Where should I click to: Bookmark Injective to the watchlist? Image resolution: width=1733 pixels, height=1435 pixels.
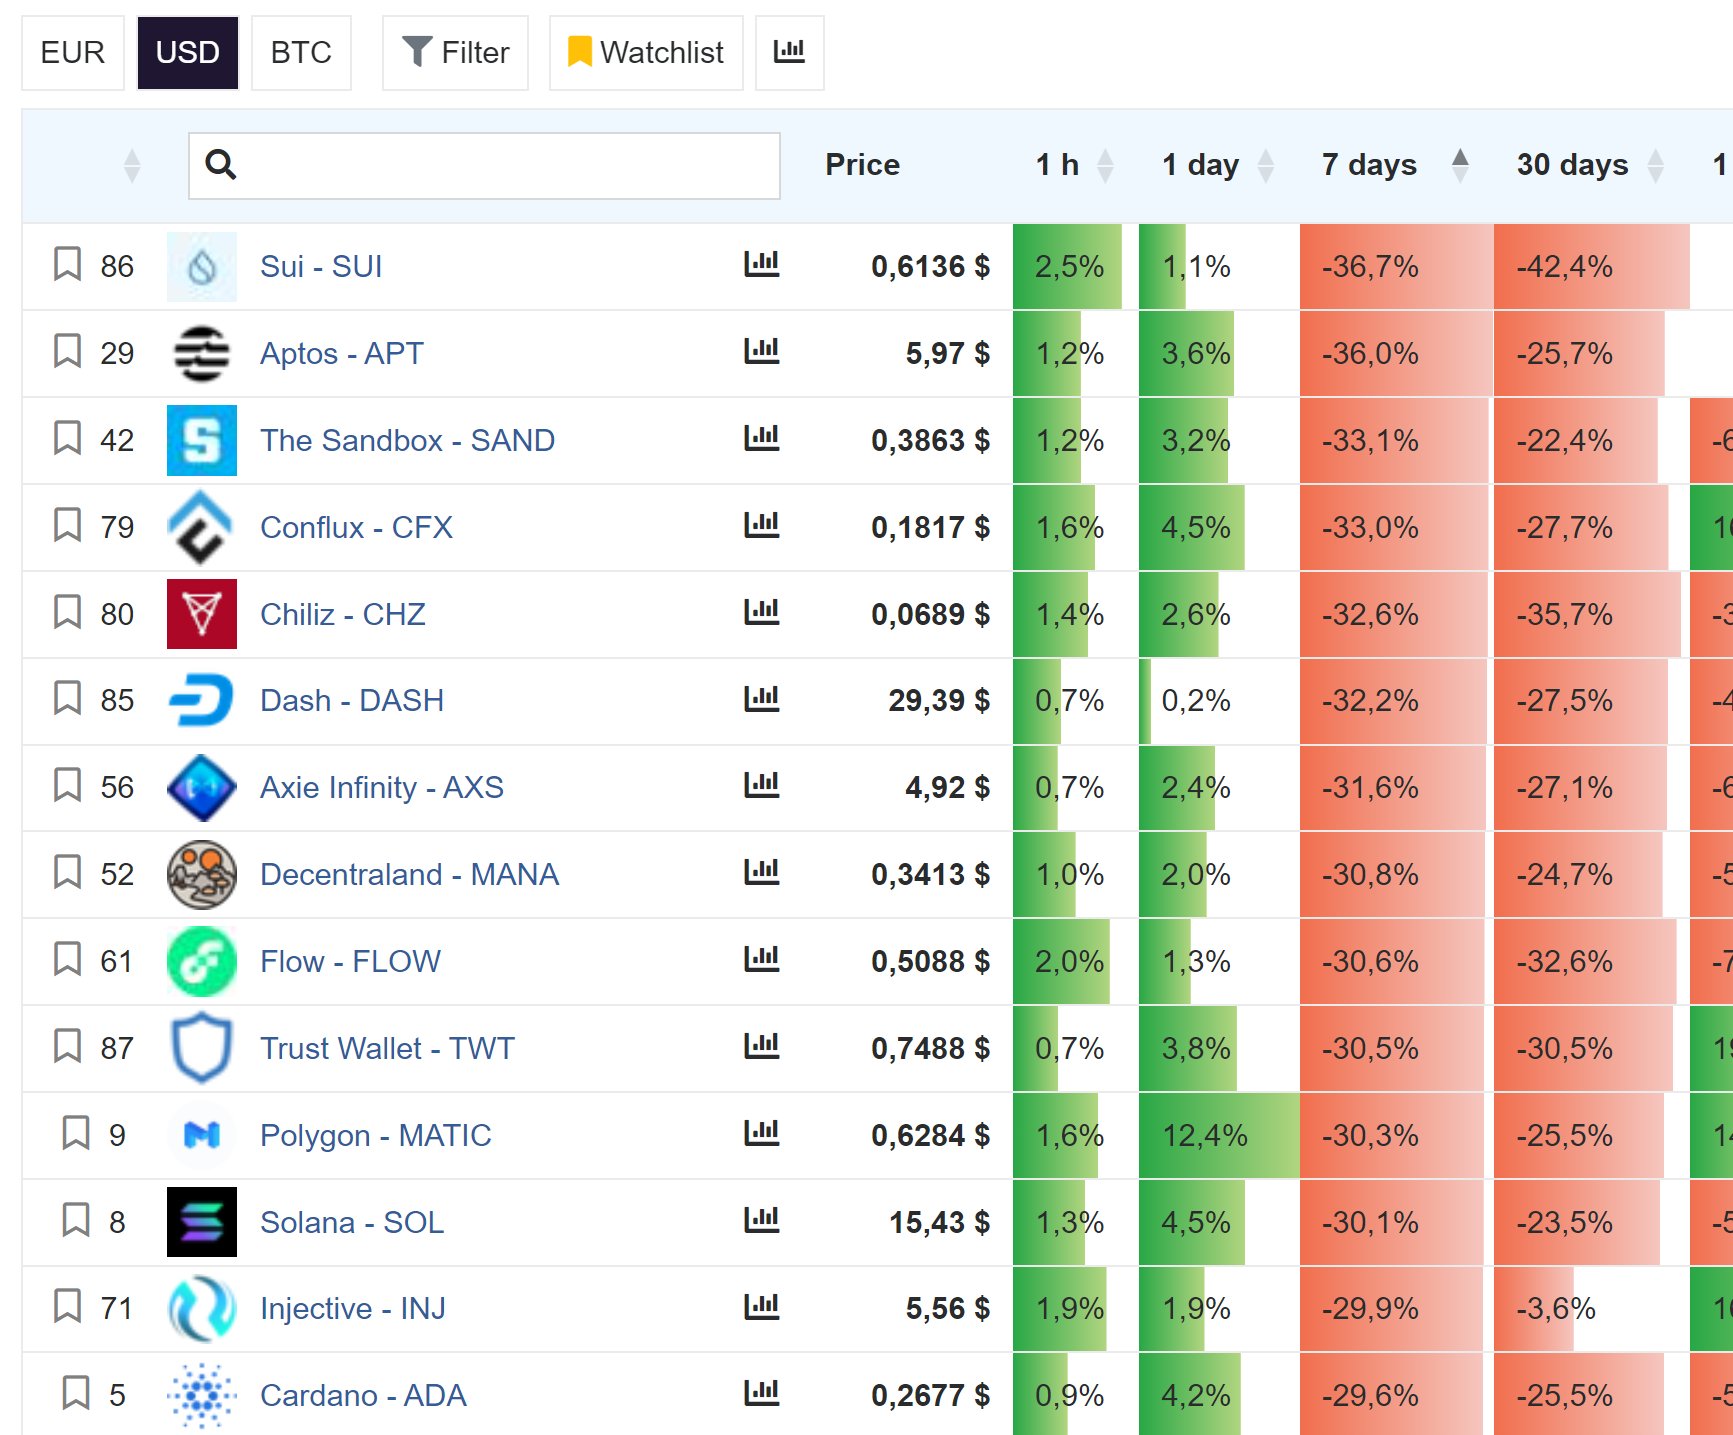[x=67, y=1307]
